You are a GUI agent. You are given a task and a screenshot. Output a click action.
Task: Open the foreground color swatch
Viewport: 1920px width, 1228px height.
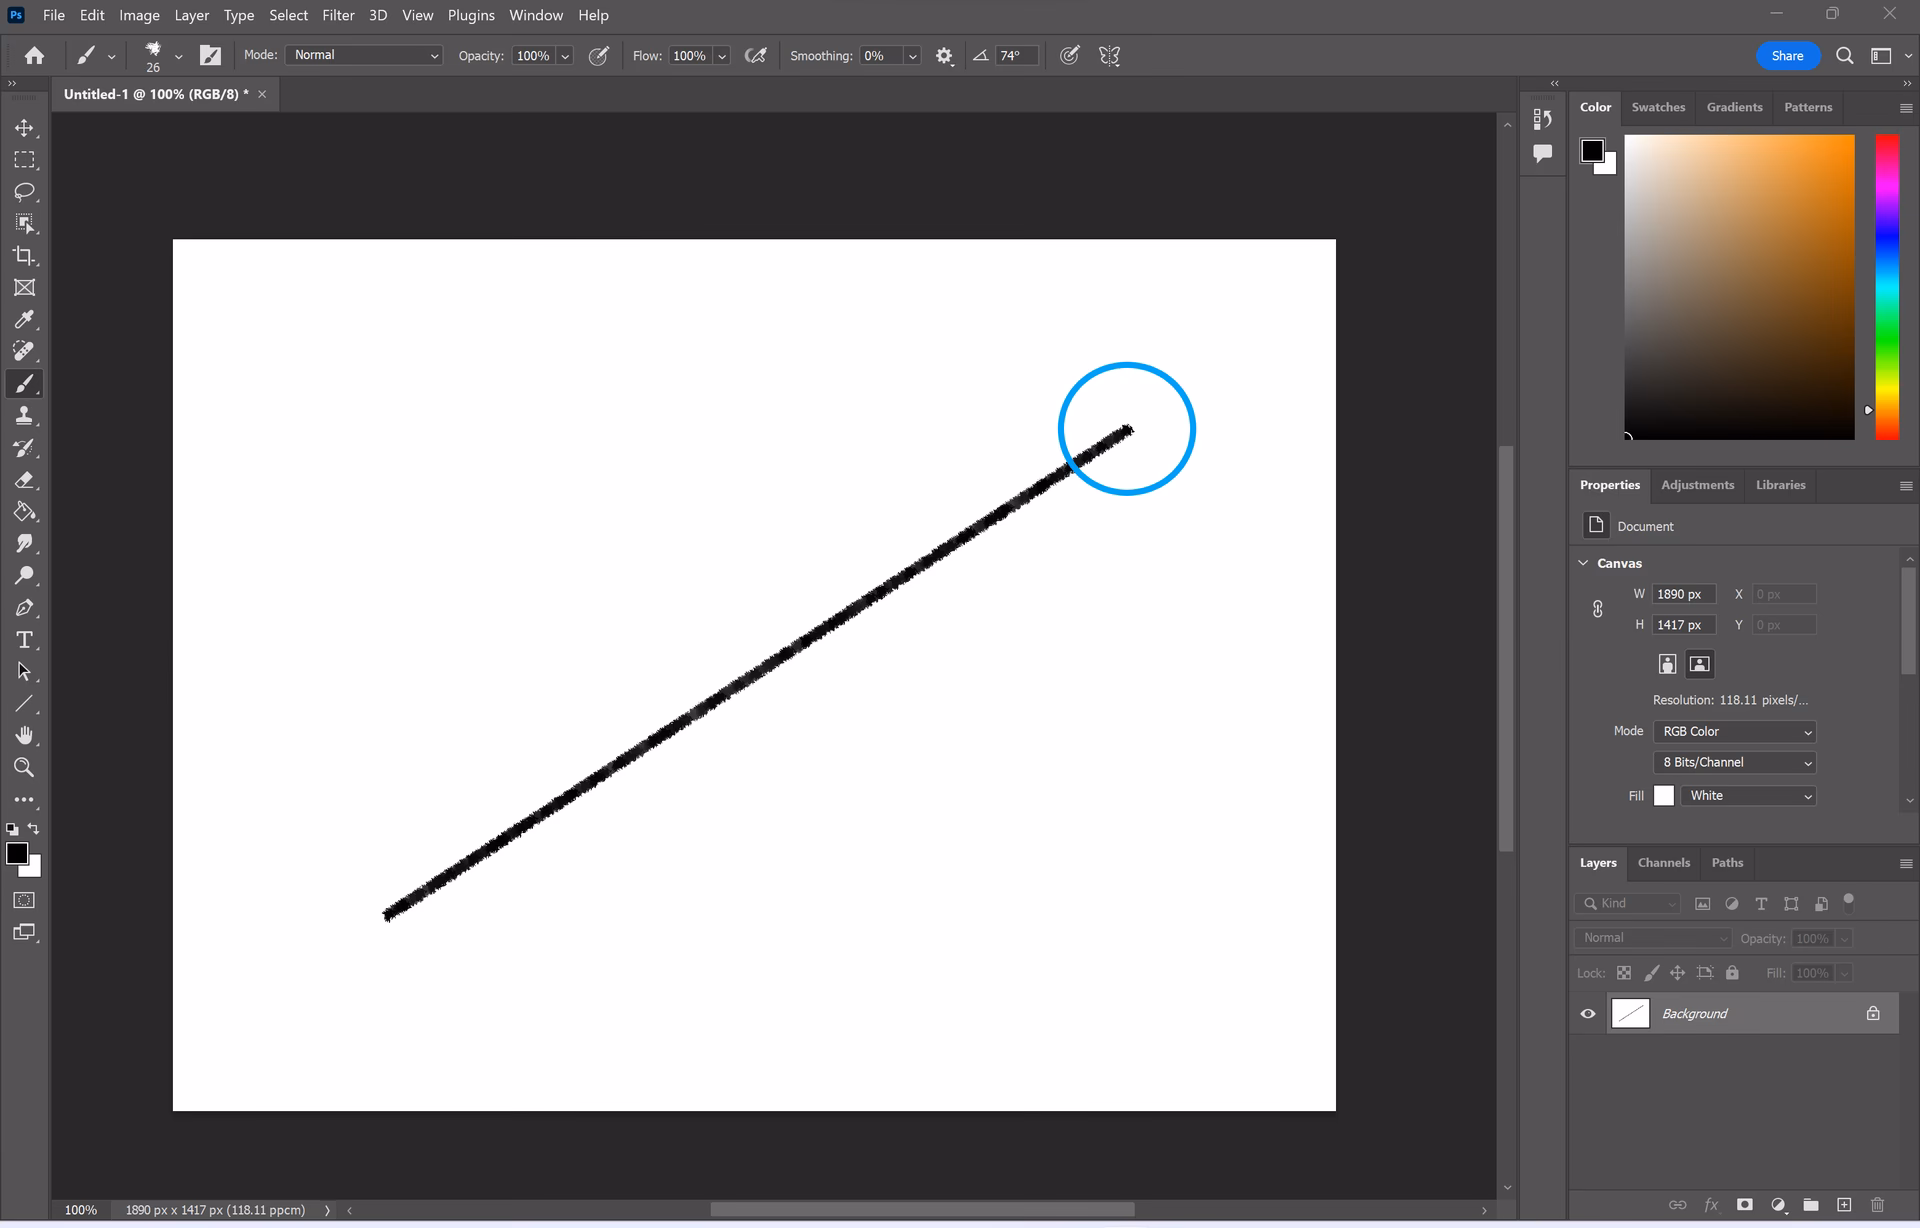tap(17, 853)
